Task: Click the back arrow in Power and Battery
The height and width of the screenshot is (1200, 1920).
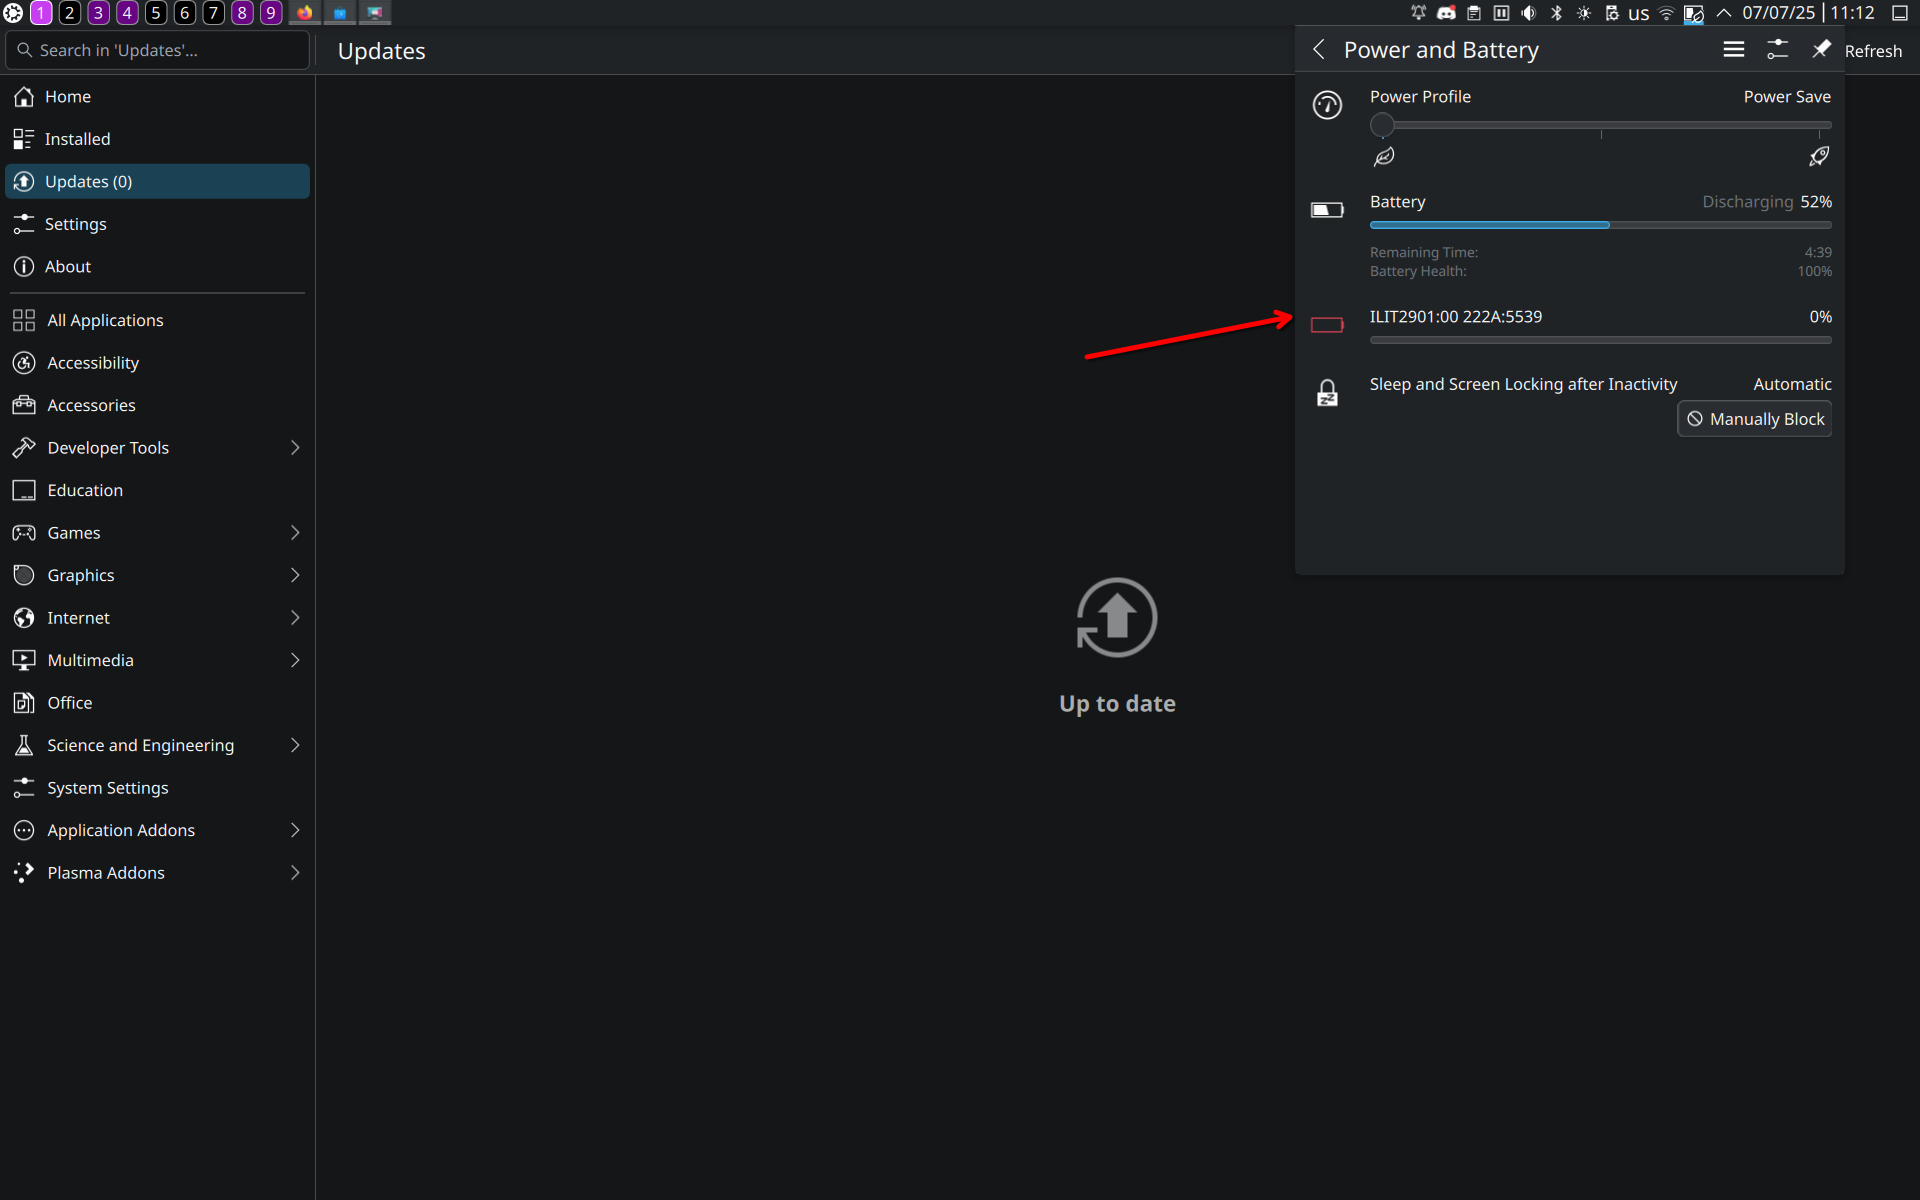Action: 1319,50
